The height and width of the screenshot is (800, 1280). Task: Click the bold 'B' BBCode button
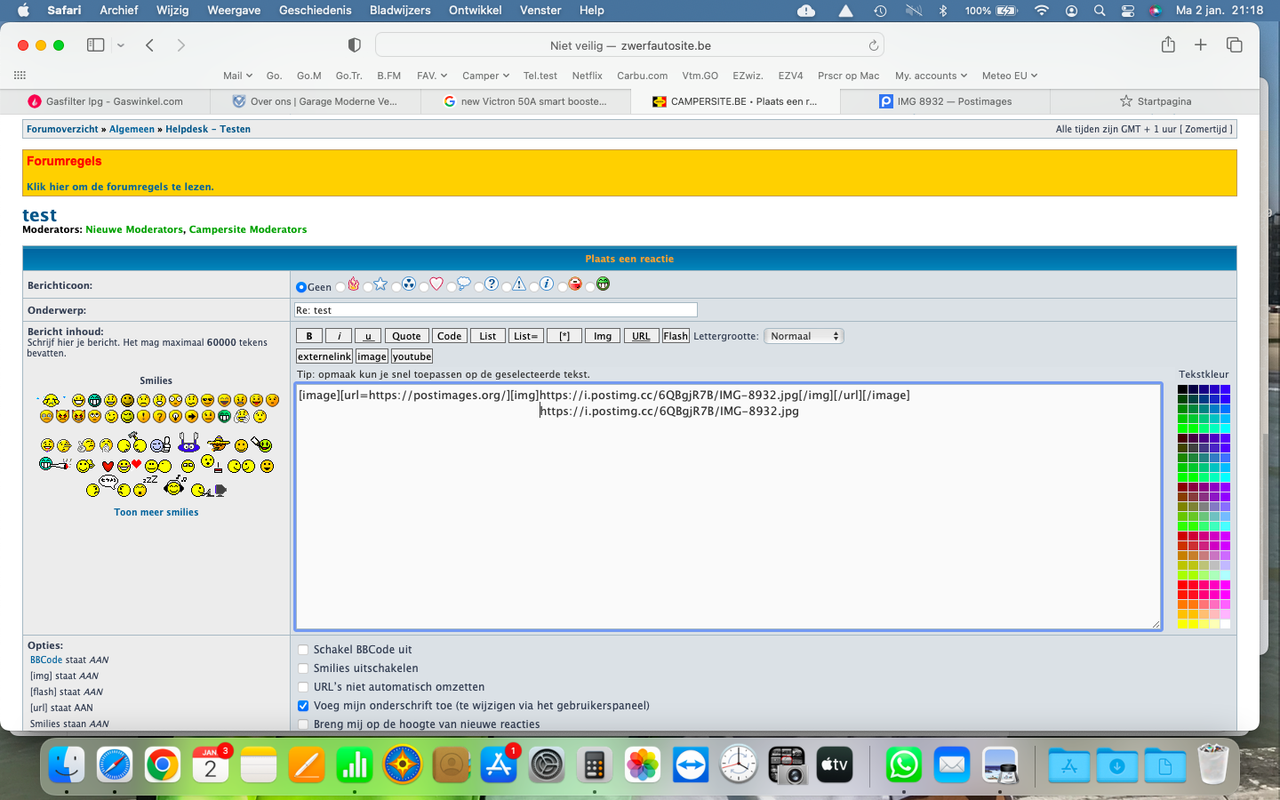[x=310, y=336]
